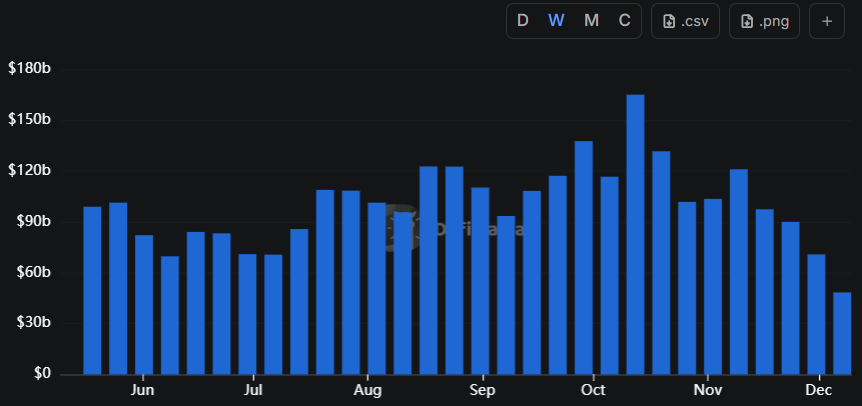Enable the cumulative (C) view
This screenshot has width=862, height=406.
625,21
